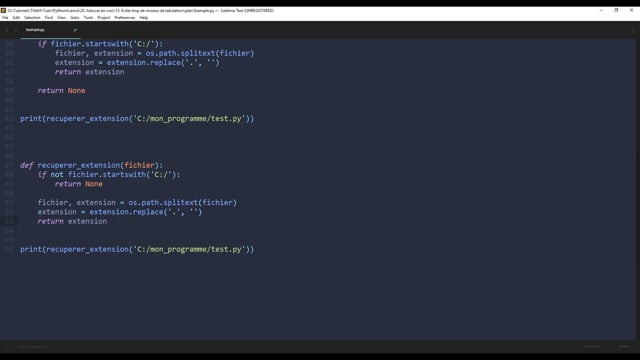
Task: Open the Python syntax selector in status bar
Action: (623, 347)
